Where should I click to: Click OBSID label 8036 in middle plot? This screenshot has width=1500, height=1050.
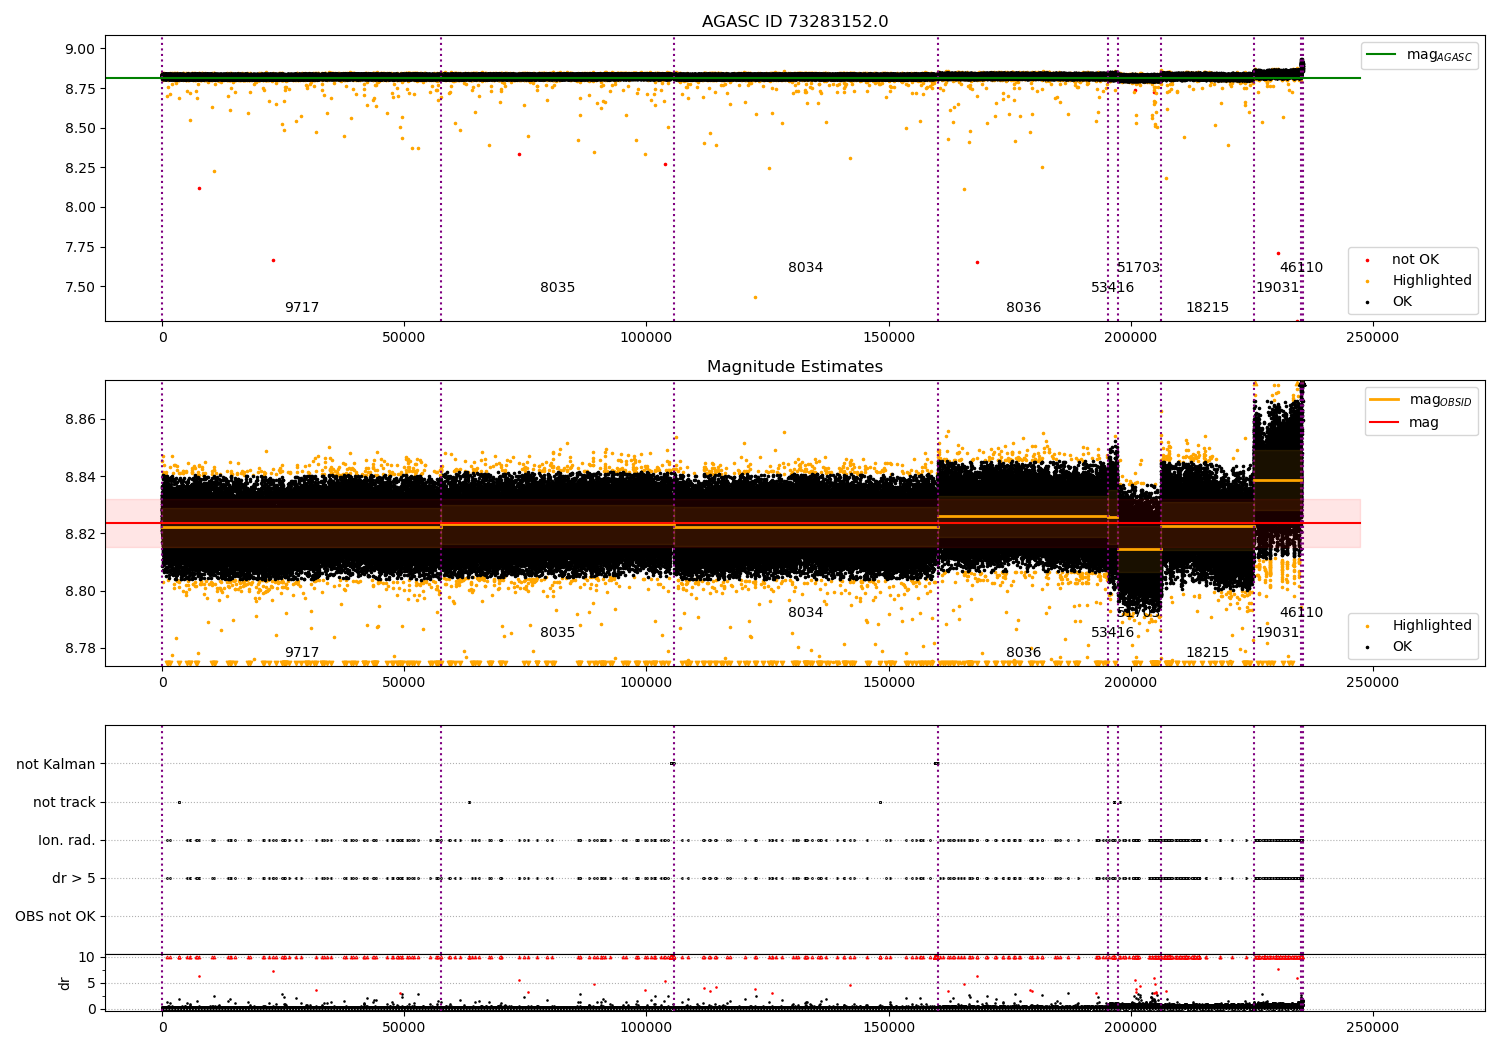click(x=1024, y=653)
